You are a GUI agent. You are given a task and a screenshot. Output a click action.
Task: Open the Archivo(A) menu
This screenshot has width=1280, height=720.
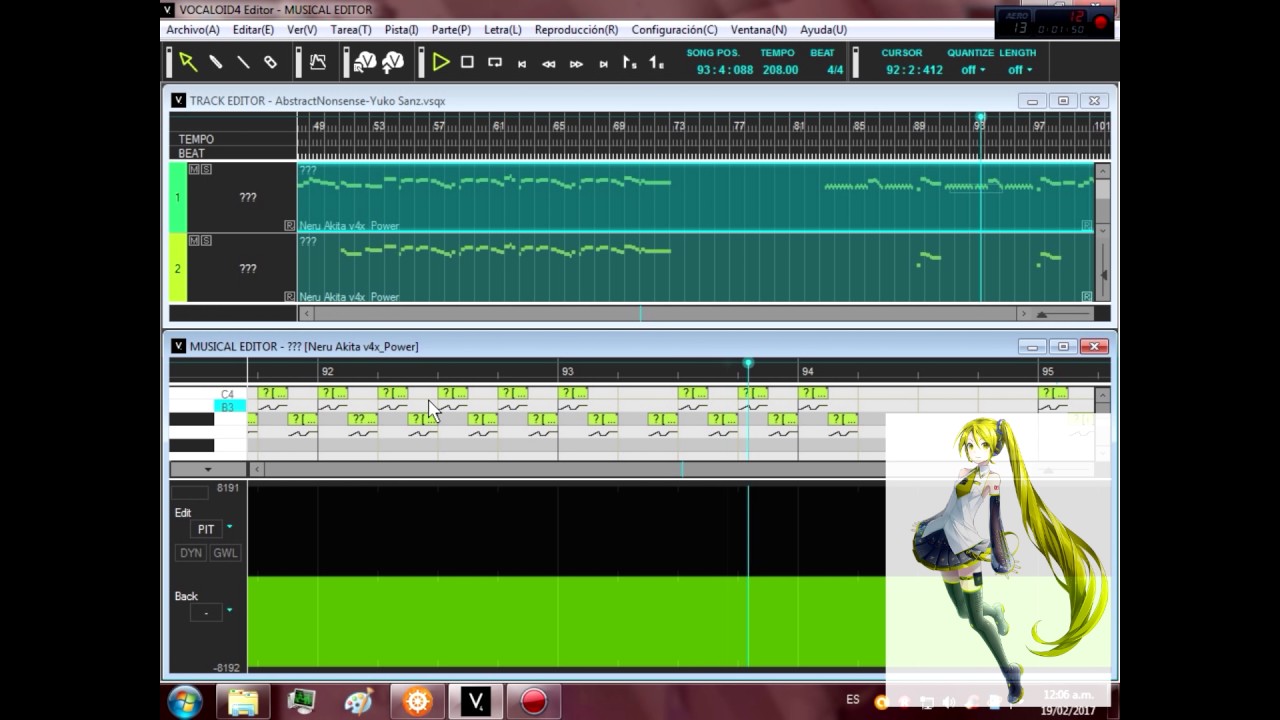click(x=193, y=30)
